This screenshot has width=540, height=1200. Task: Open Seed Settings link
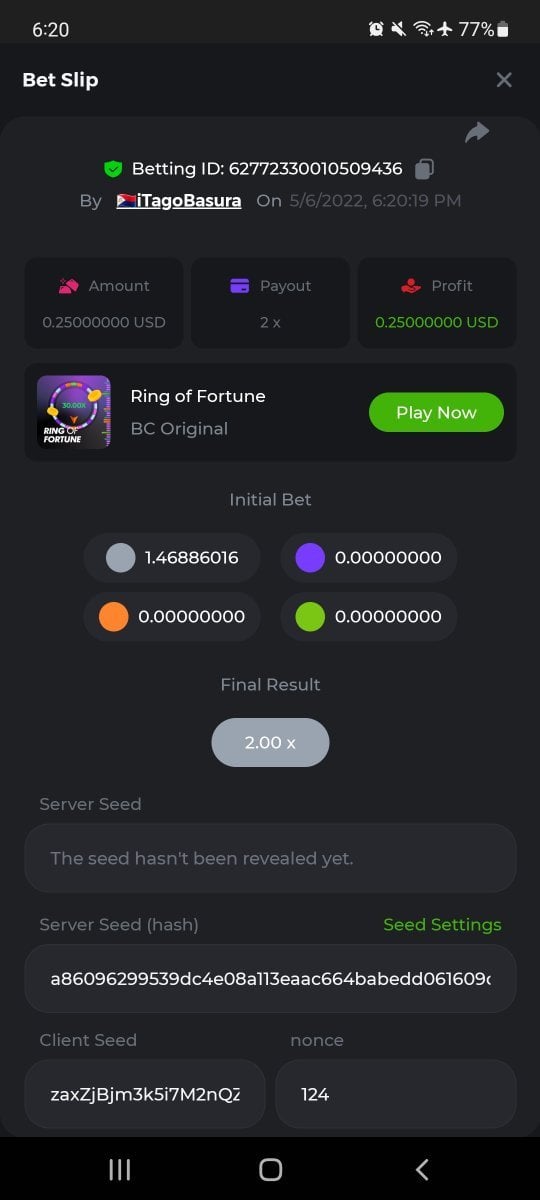[442, 925]
